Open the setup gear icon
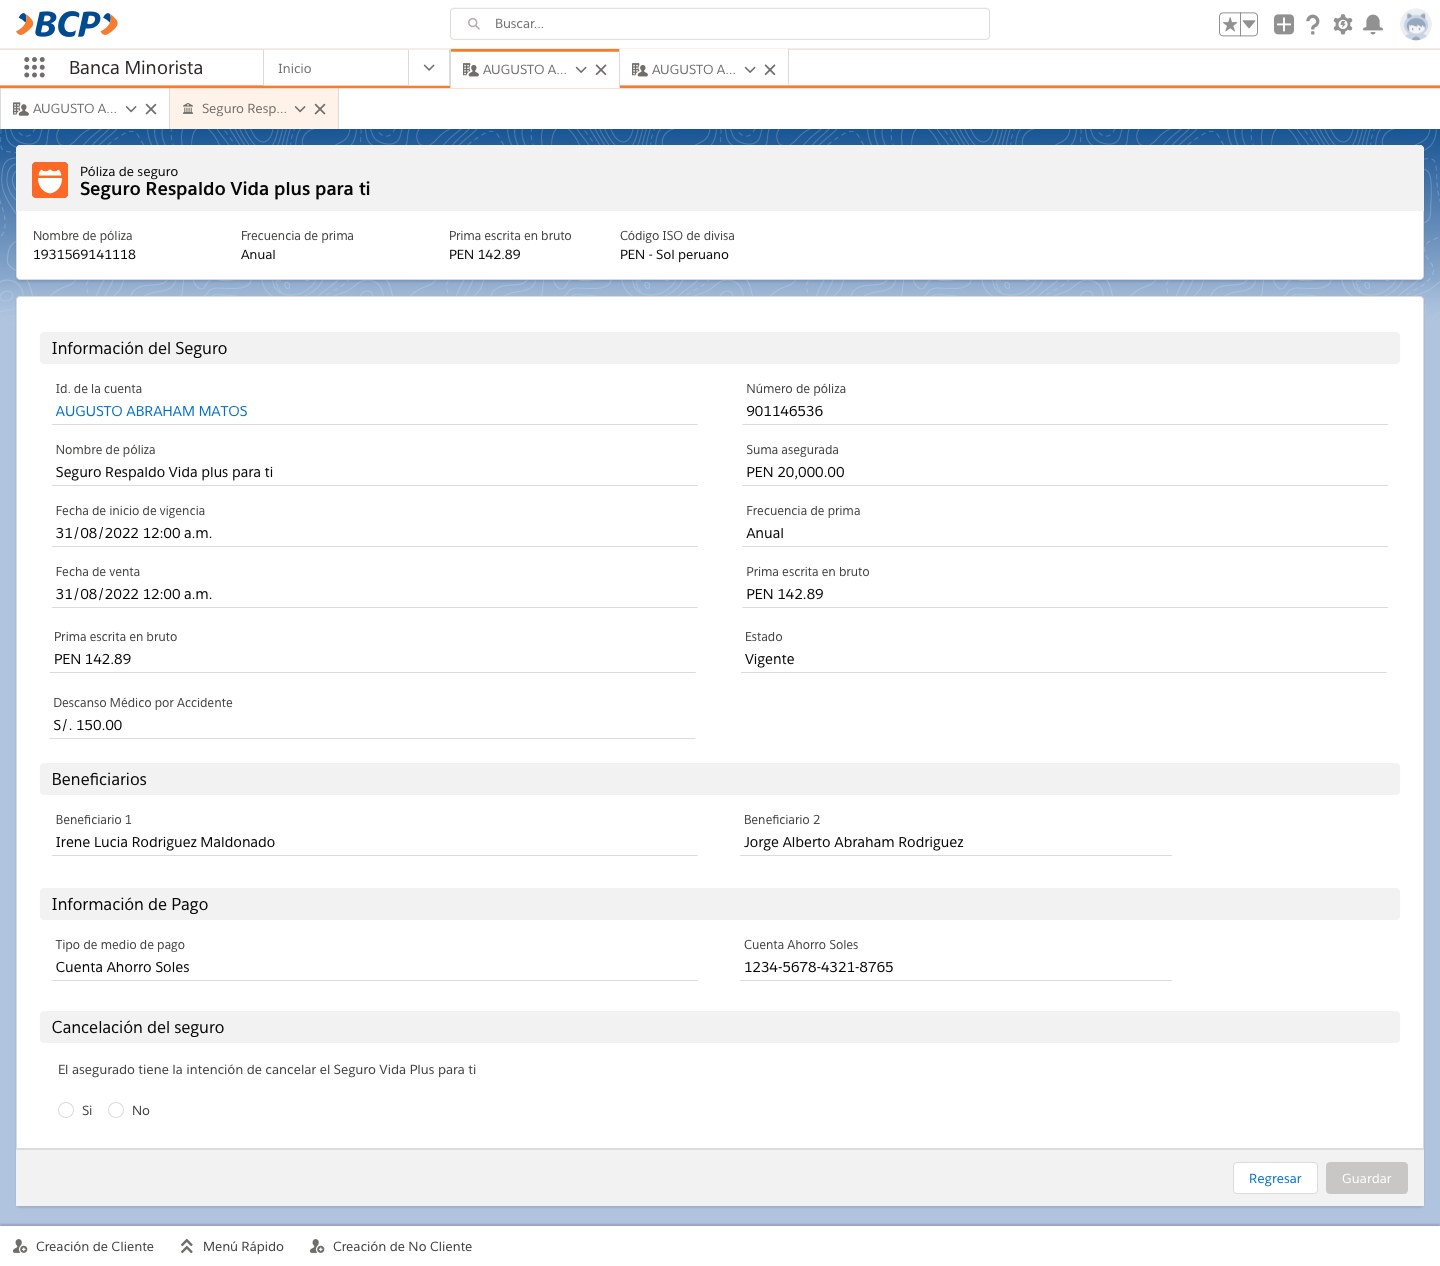The width and height of the screenshot is (1440, 1266). click(x=1343, y=25)
